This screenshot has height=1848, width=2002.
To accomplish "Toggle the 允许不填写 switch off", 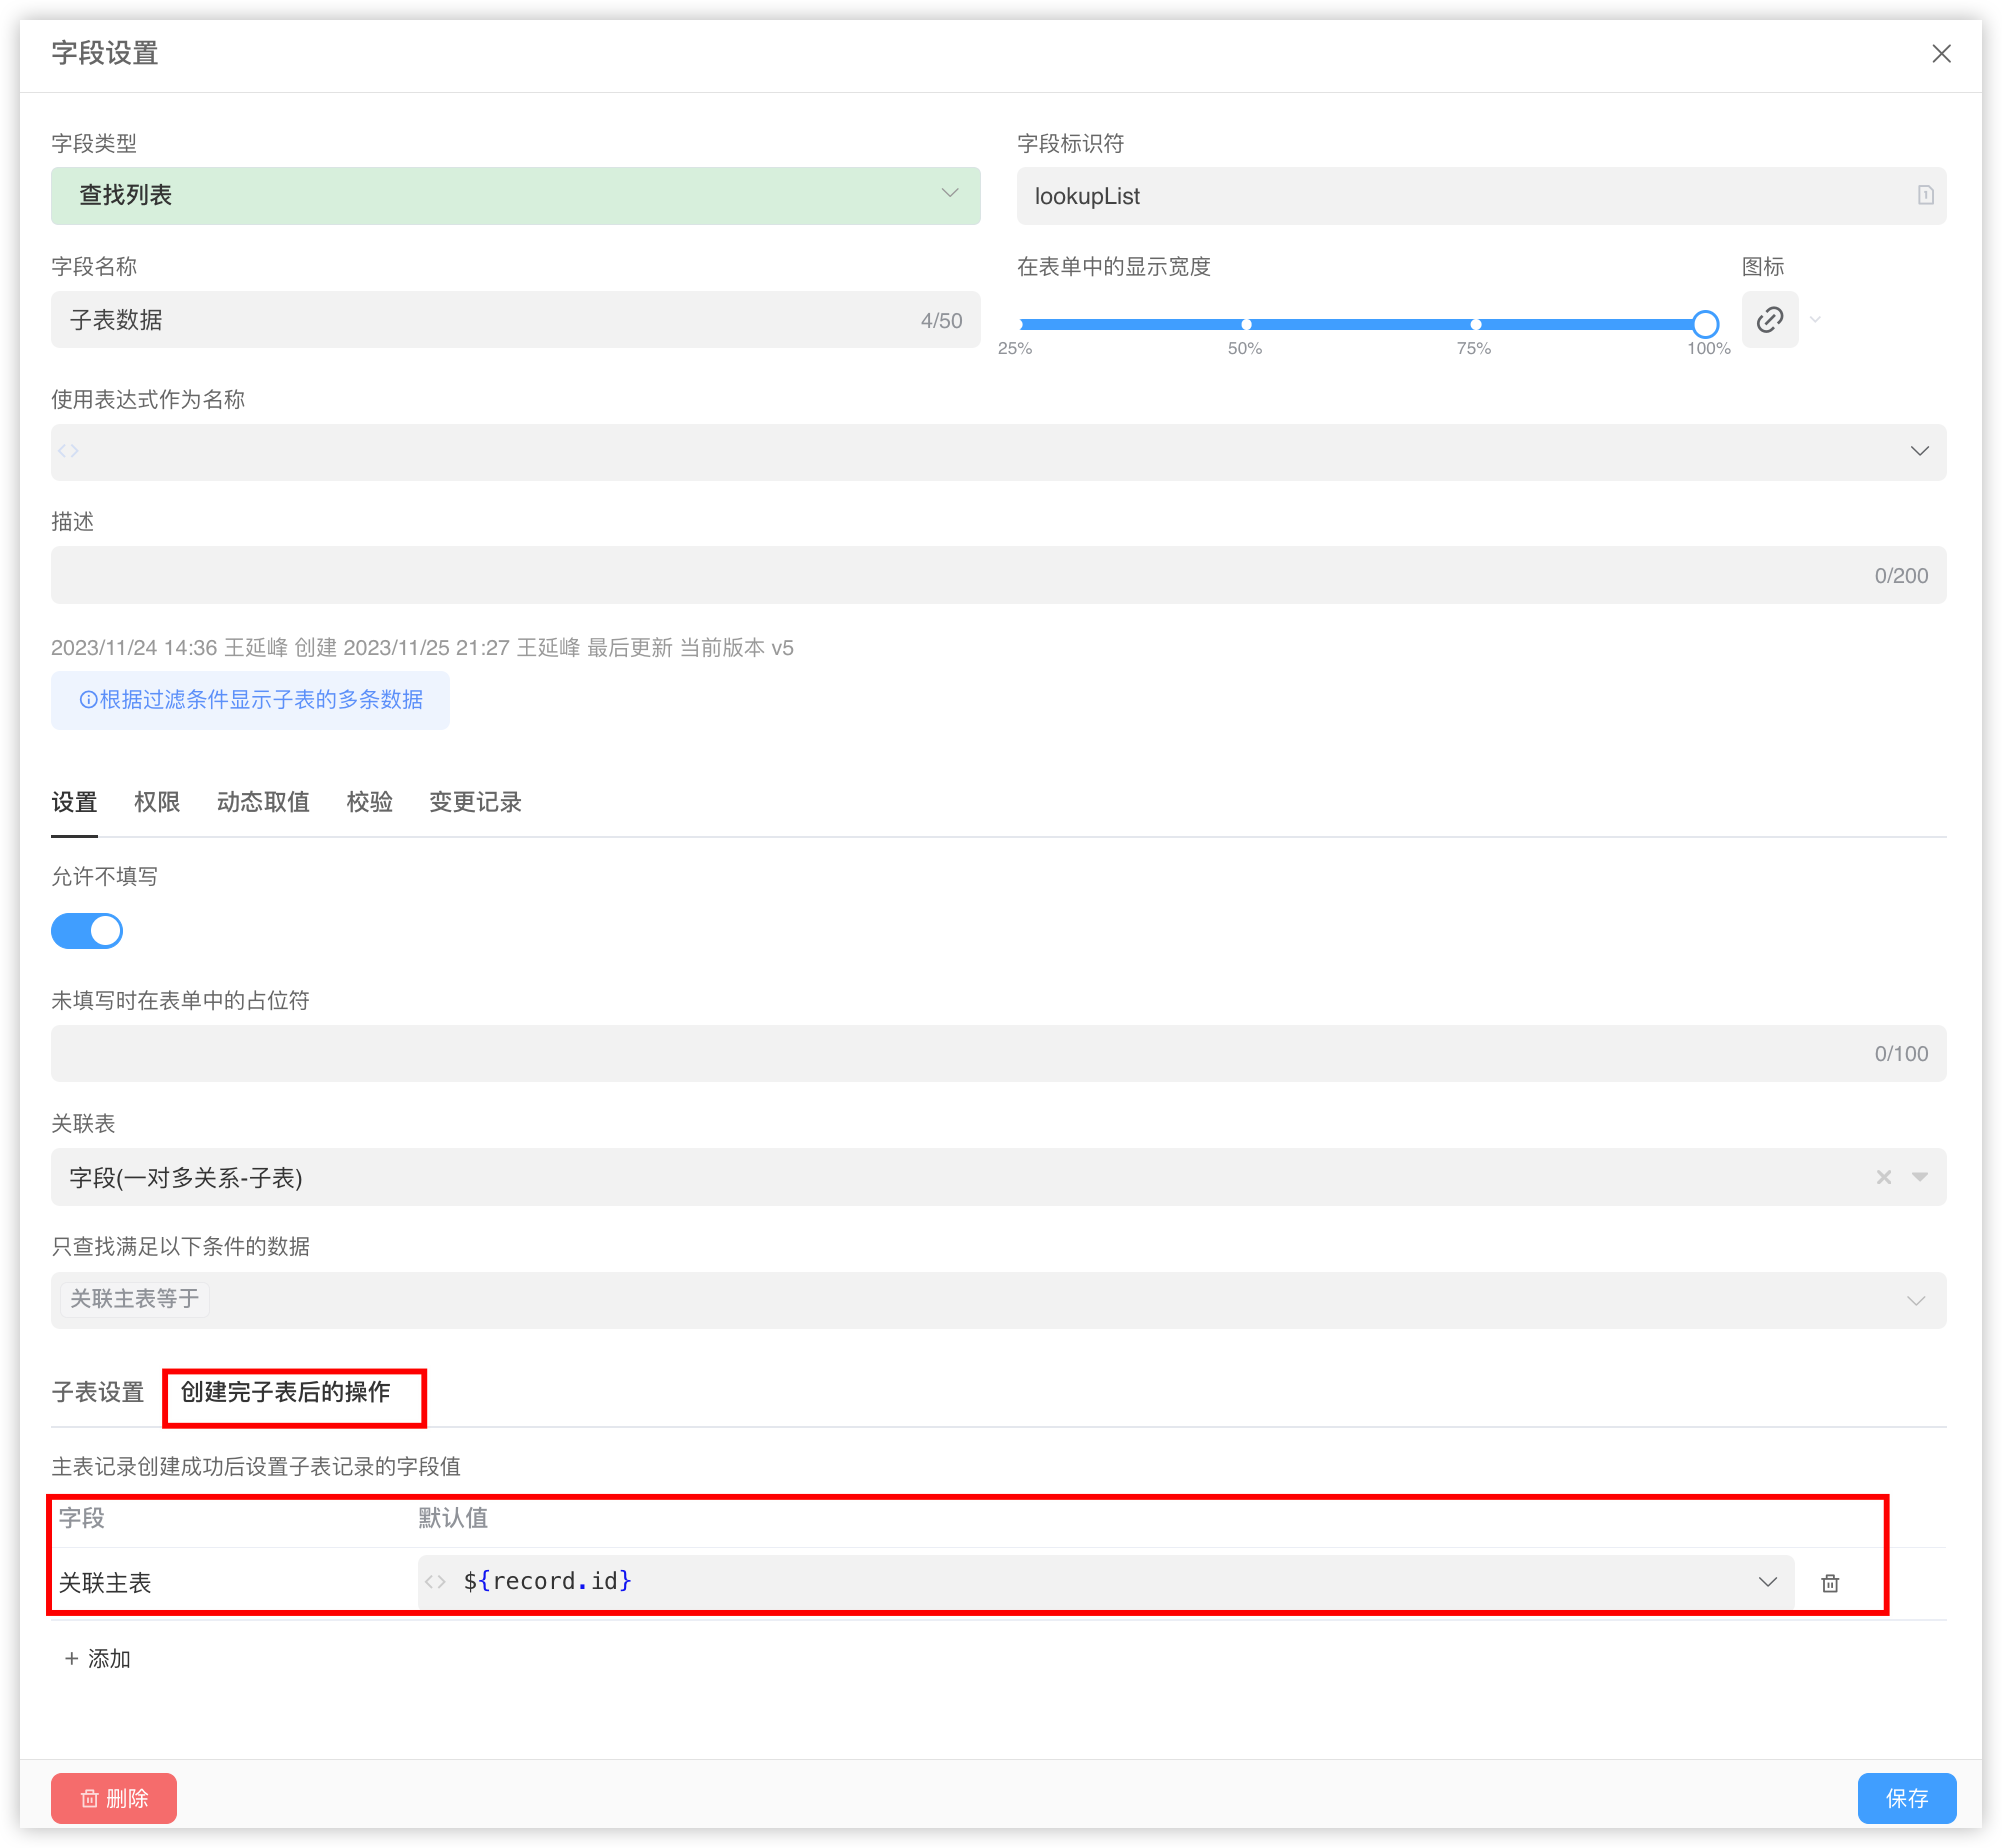I will coord(87,931).
